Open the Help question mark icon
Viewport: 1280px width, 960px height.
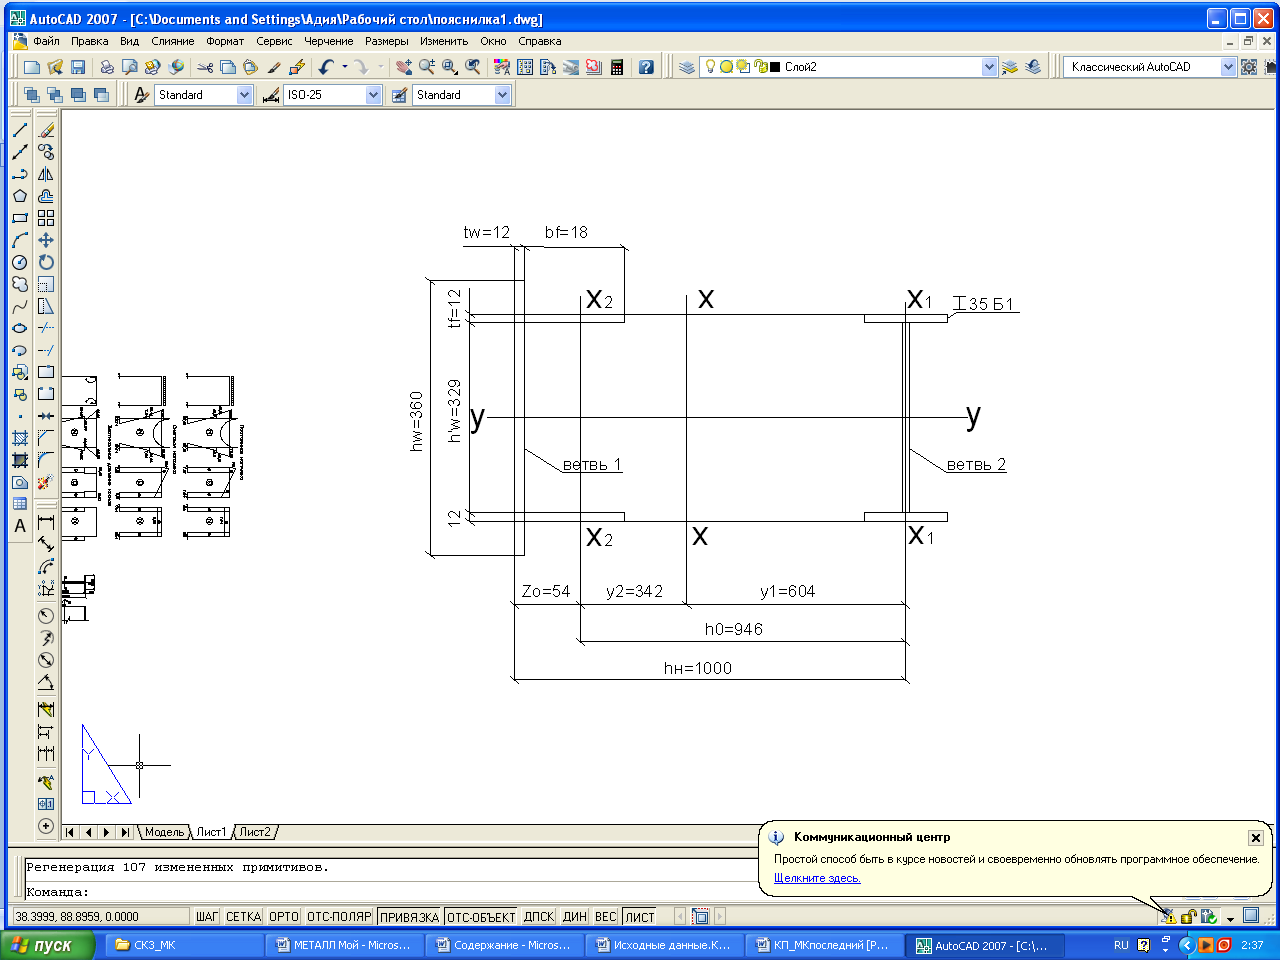click(646, 67)
